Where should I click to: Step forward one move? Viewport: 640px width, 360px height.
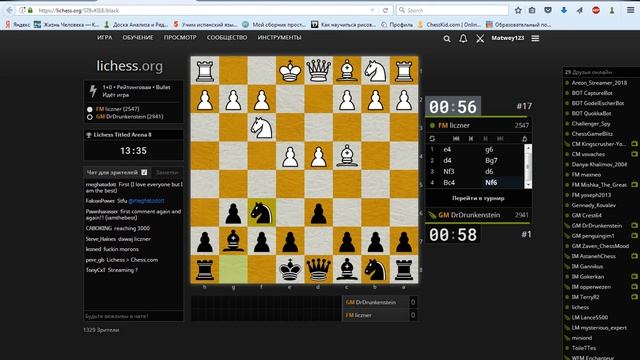click(x=485, y=139)
